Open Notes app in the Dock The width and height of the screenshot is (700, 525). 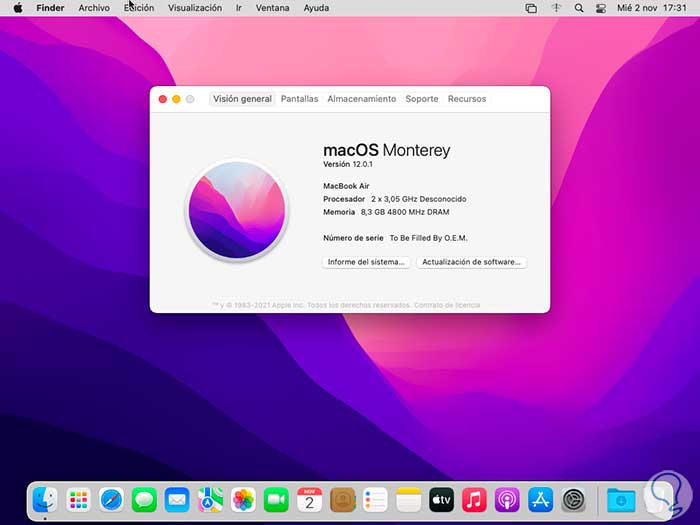tap(408, 500)
